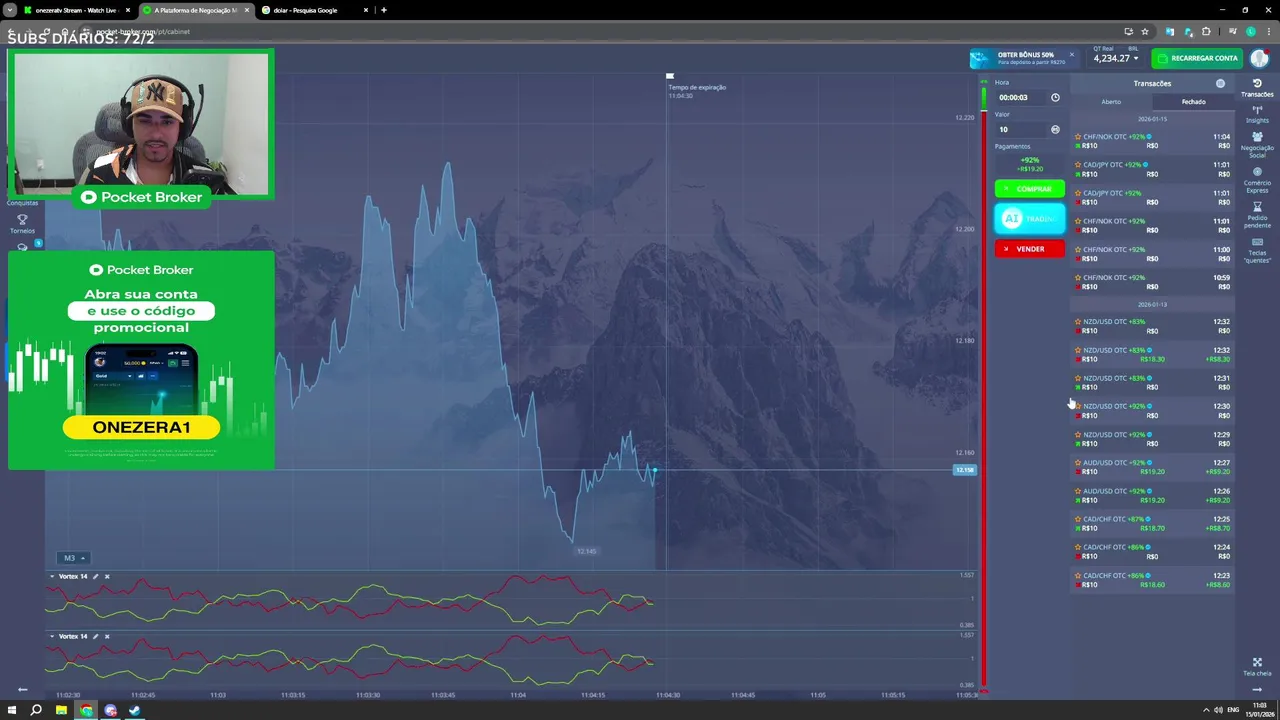Favorite the NZD/USD OTC 12:31 trade star

point(1078,379)
